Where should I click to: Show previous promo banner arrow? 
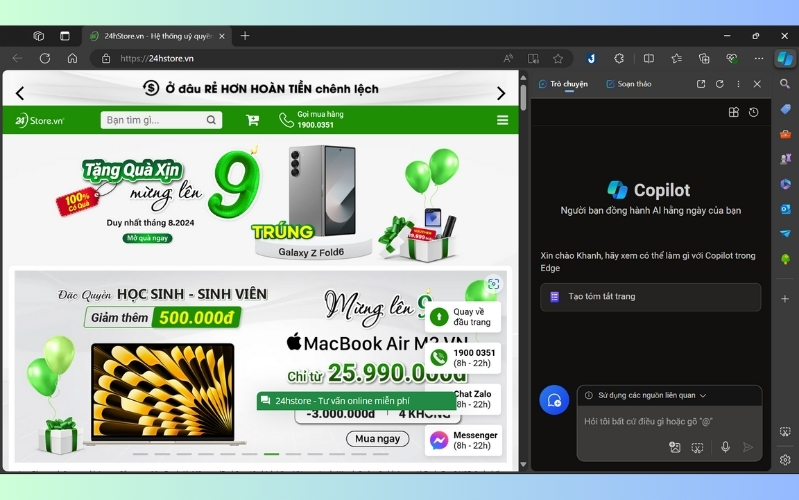click(20, 93)
